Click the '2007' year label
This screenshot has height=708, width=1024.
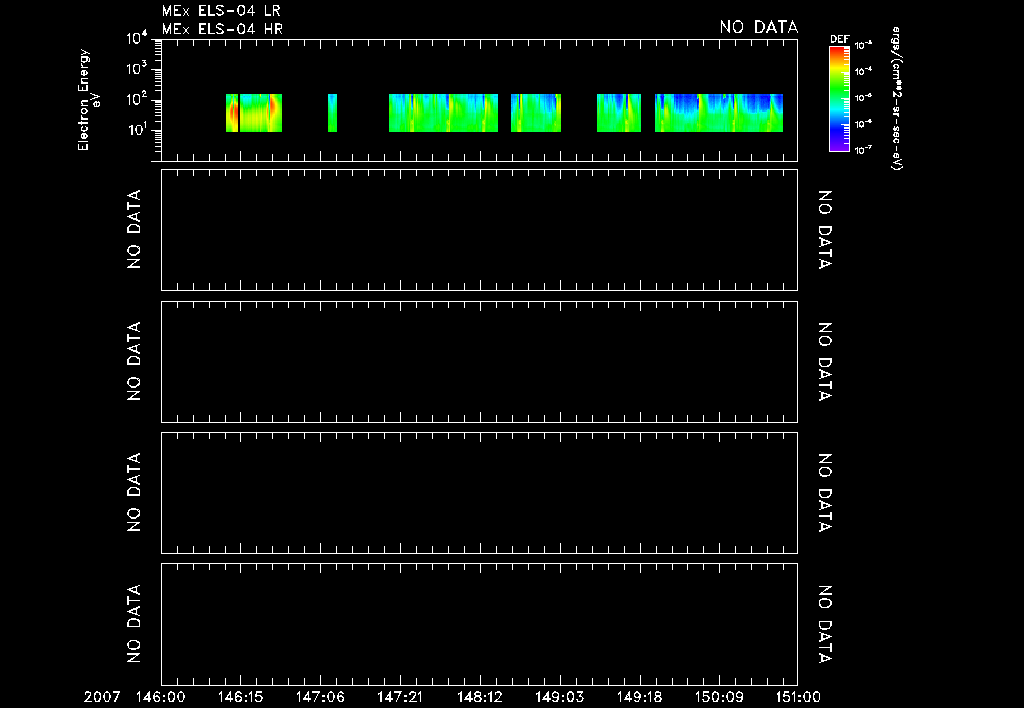(102, 697)
